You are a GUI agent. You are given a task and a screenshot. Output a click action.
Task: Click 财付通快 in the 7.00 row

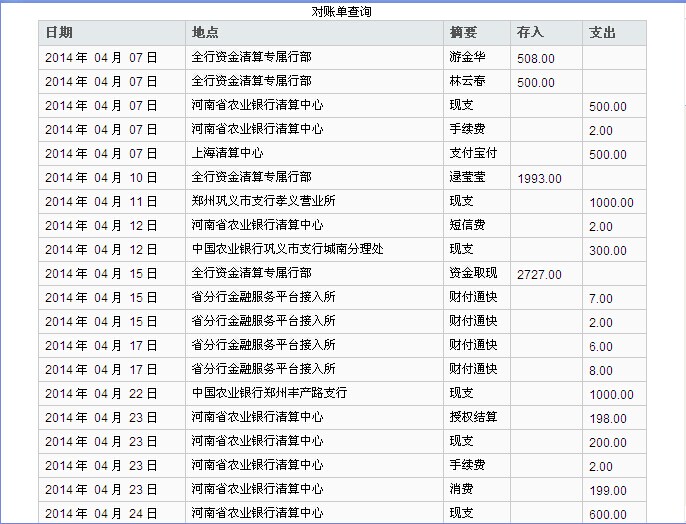click(x=473, y=297)
